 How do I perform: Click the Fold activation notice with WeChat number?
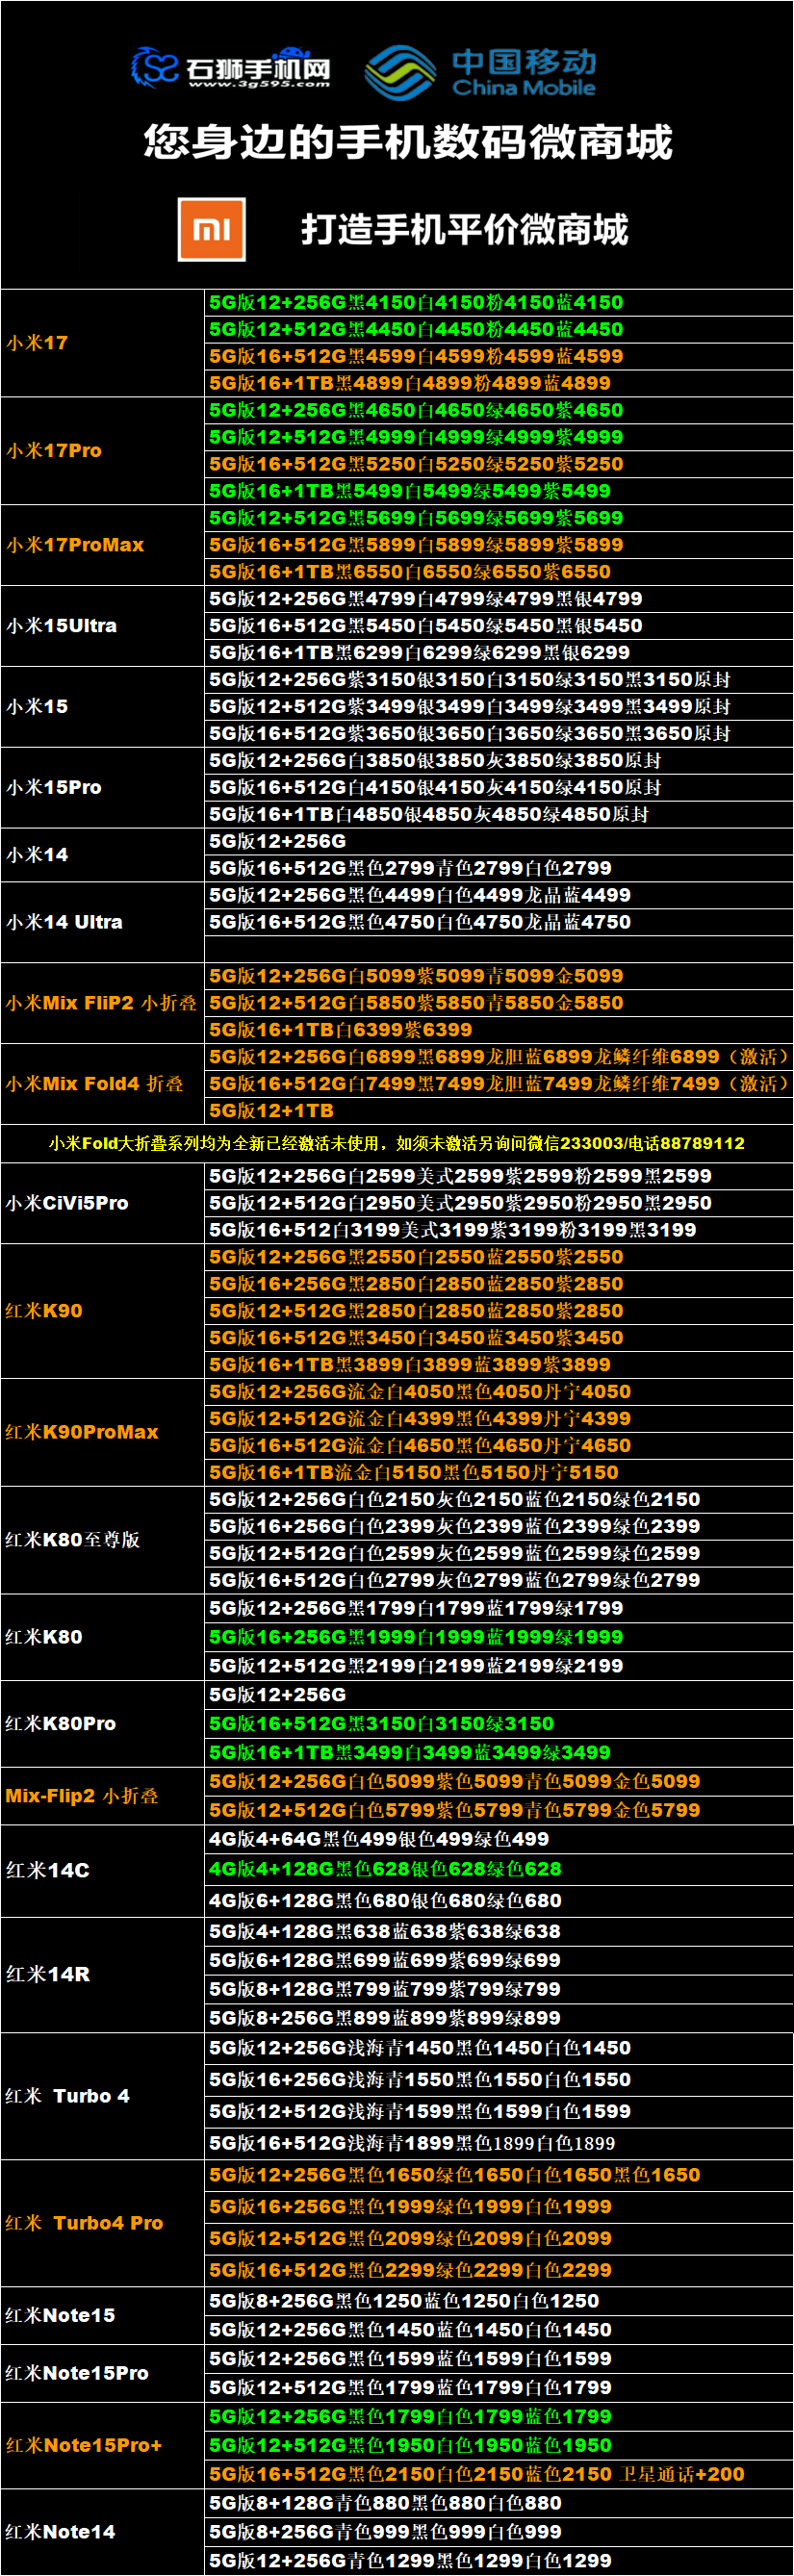[x=397, y=1143]
